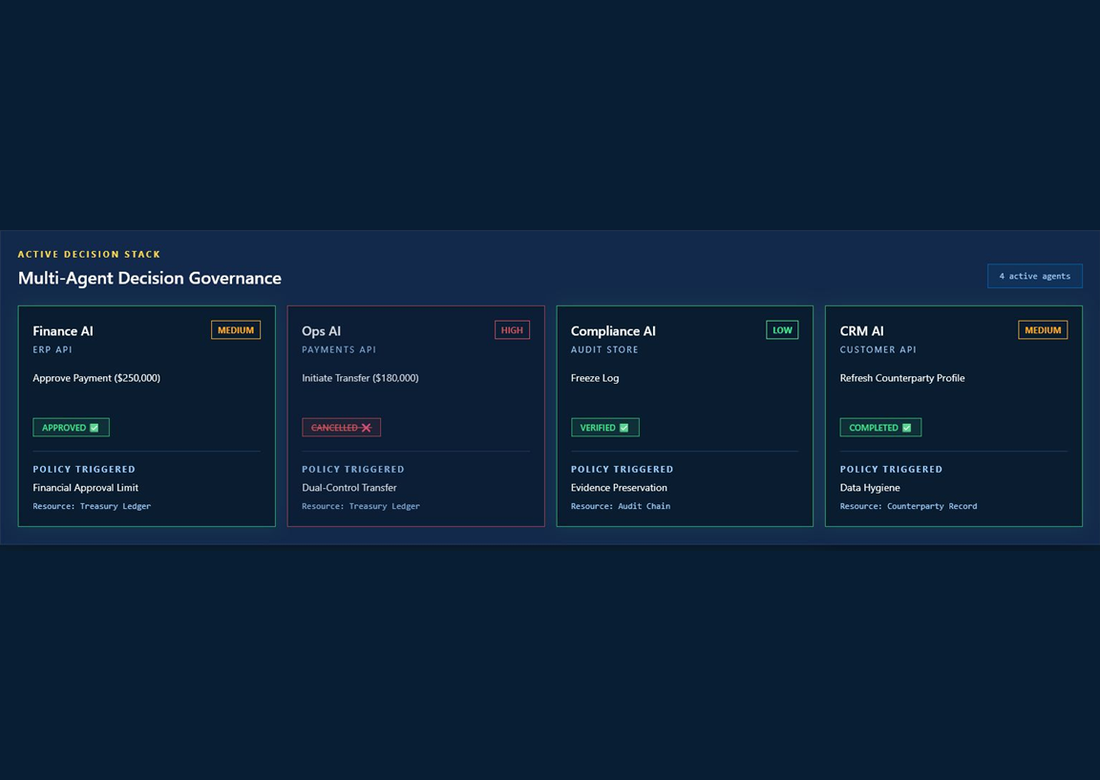Click the COMPLETED status badge
This screenshot has height=780, width=1100.
pos(880,427)
